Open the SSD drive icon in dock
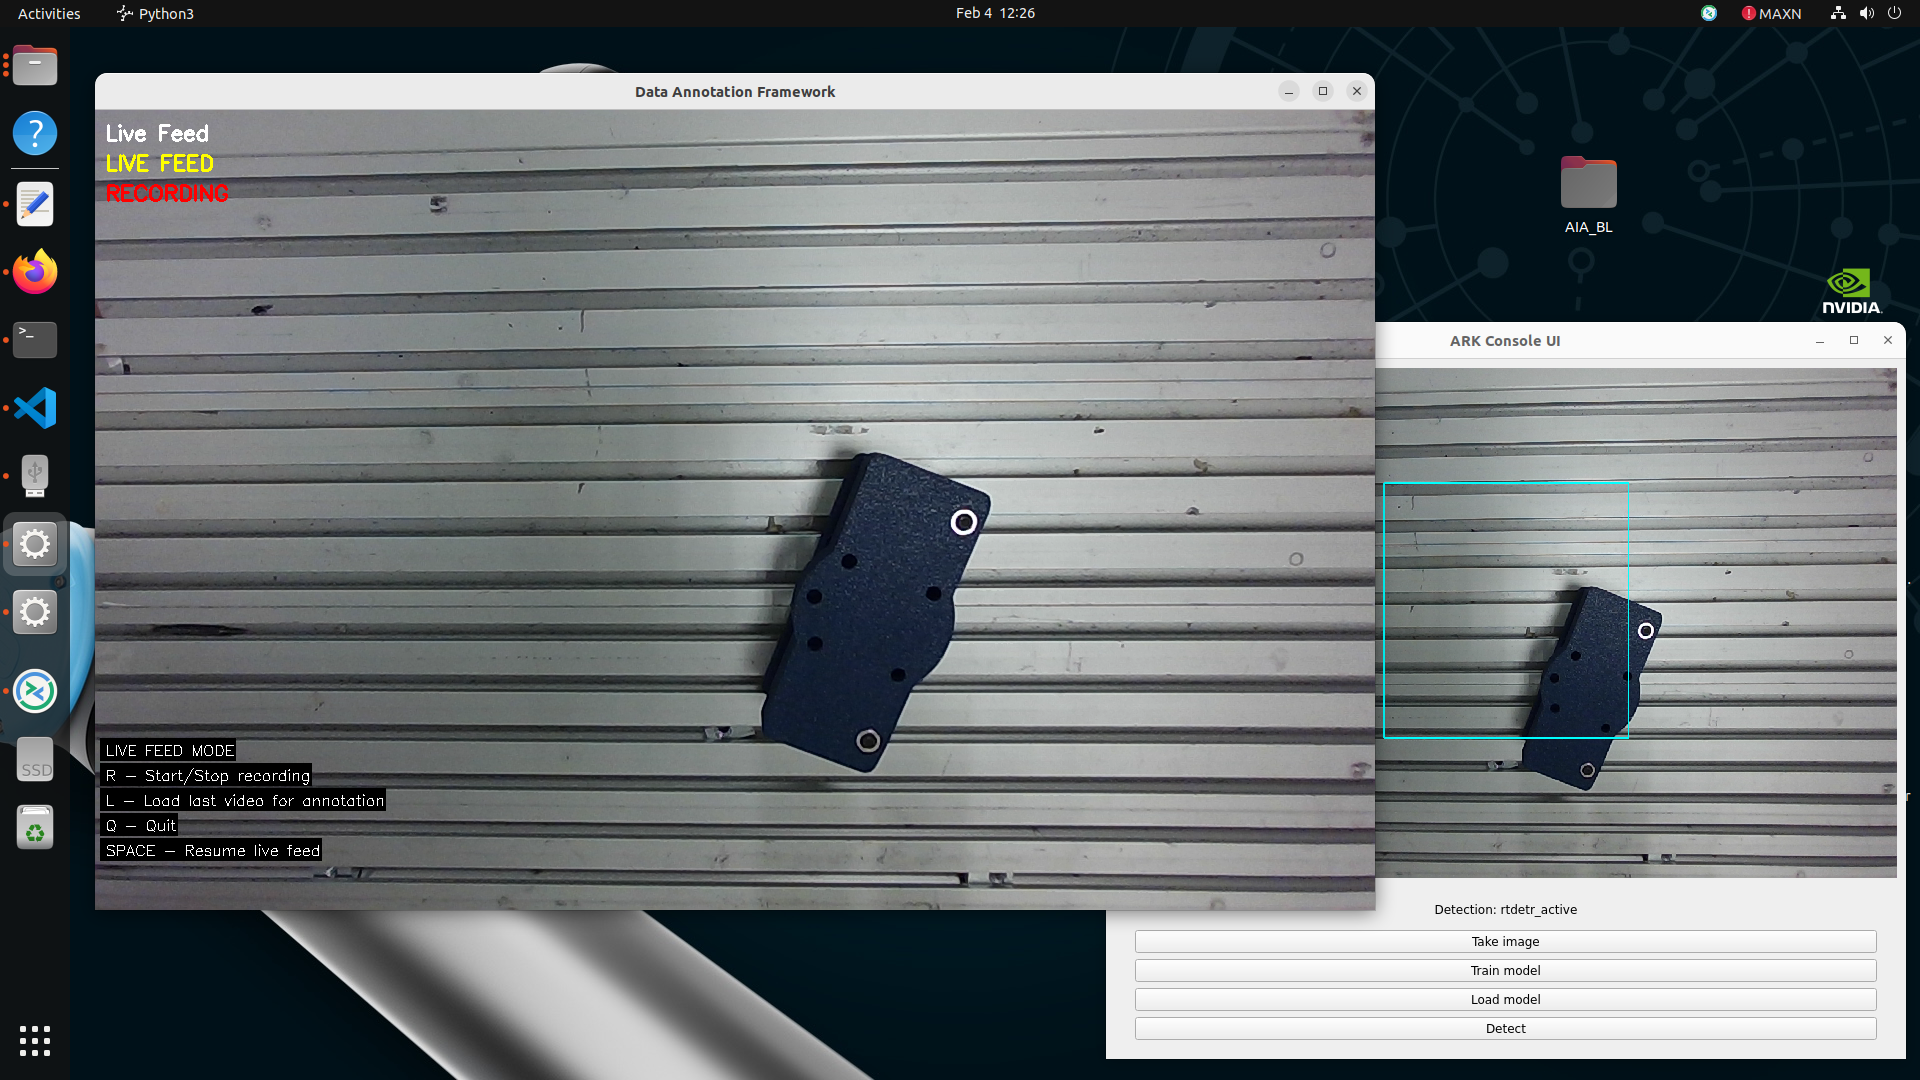 click(x=35, y=760)
